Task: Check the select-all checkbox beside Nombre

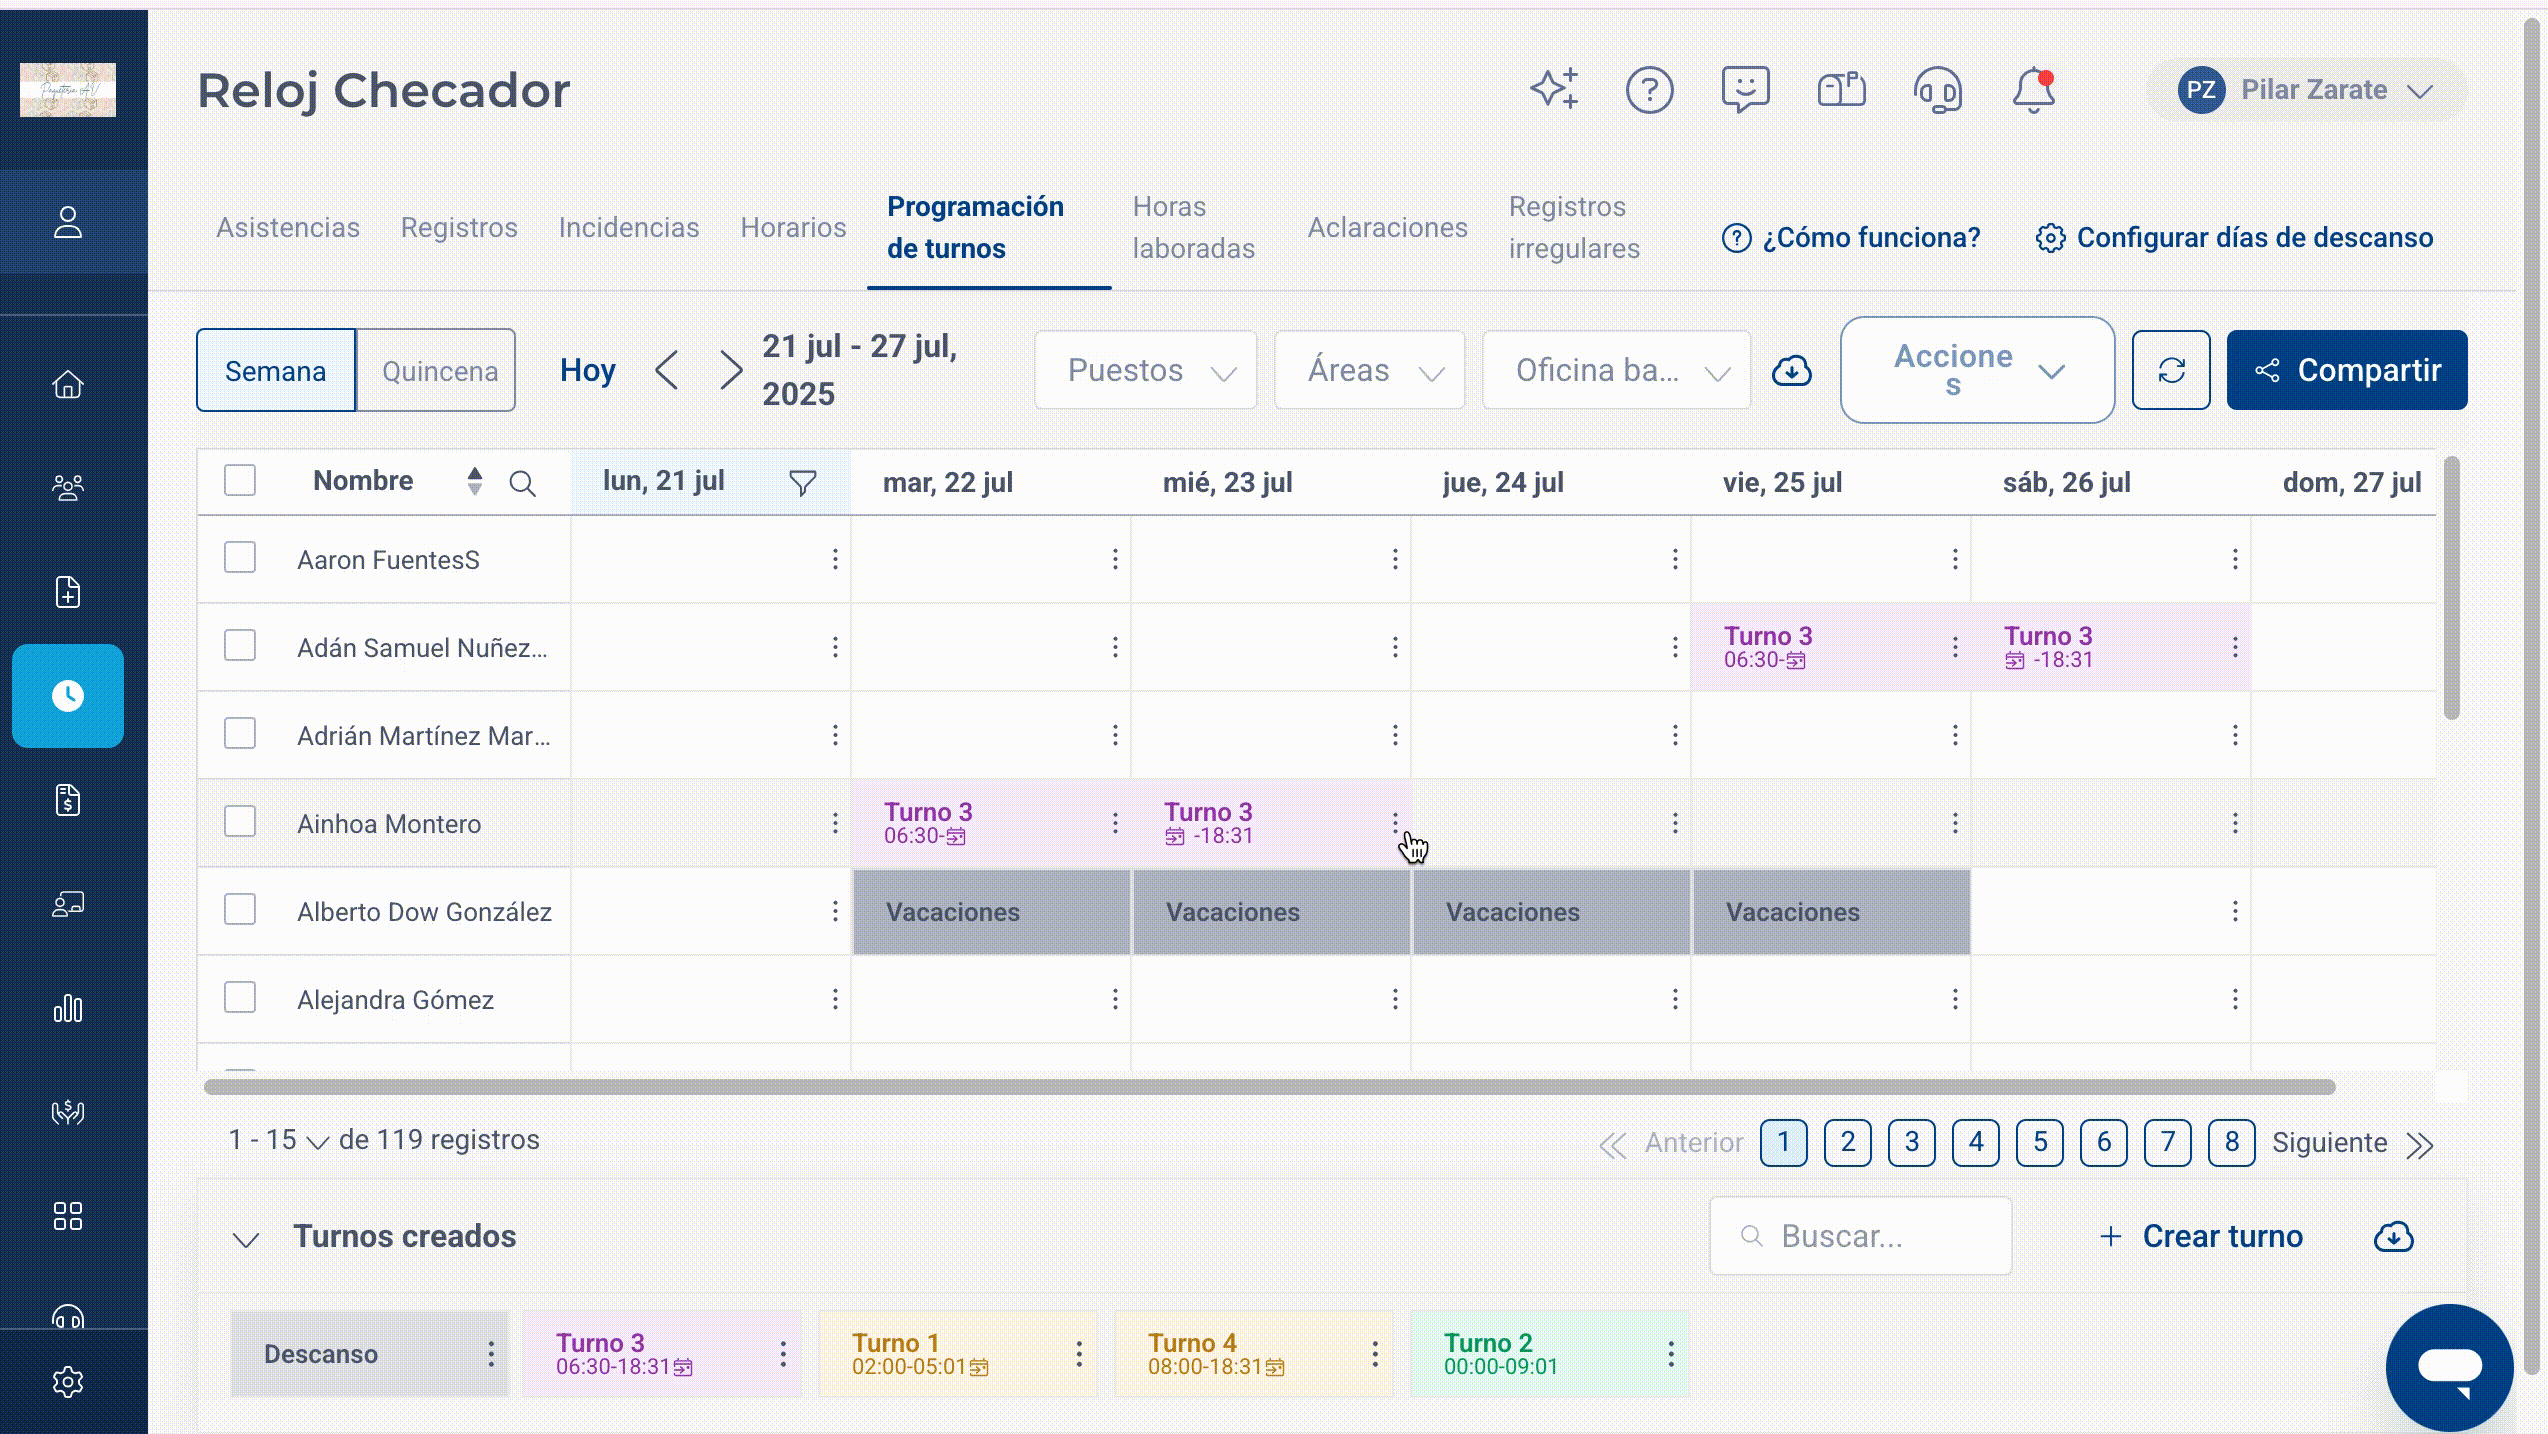Action: point(240,480)
